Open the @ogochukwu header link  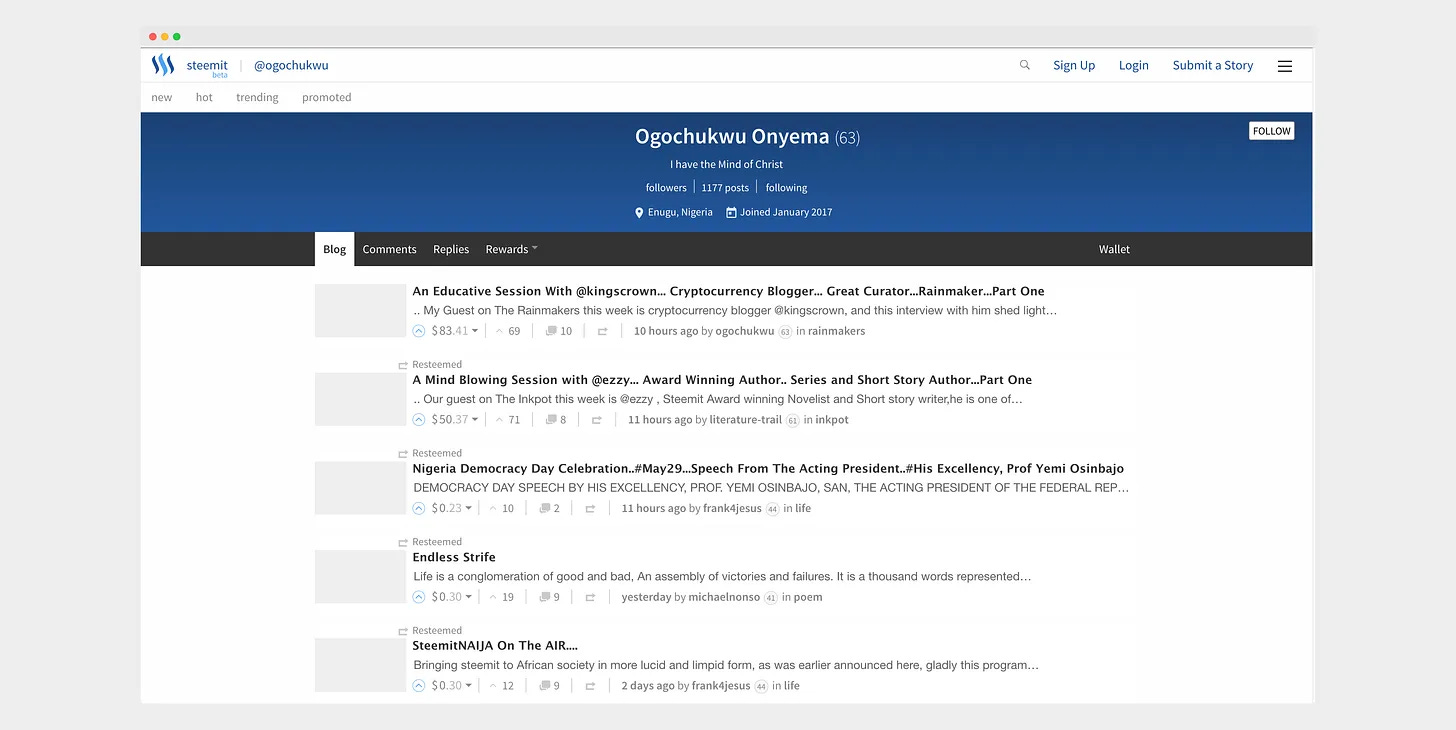click(291, 65)
